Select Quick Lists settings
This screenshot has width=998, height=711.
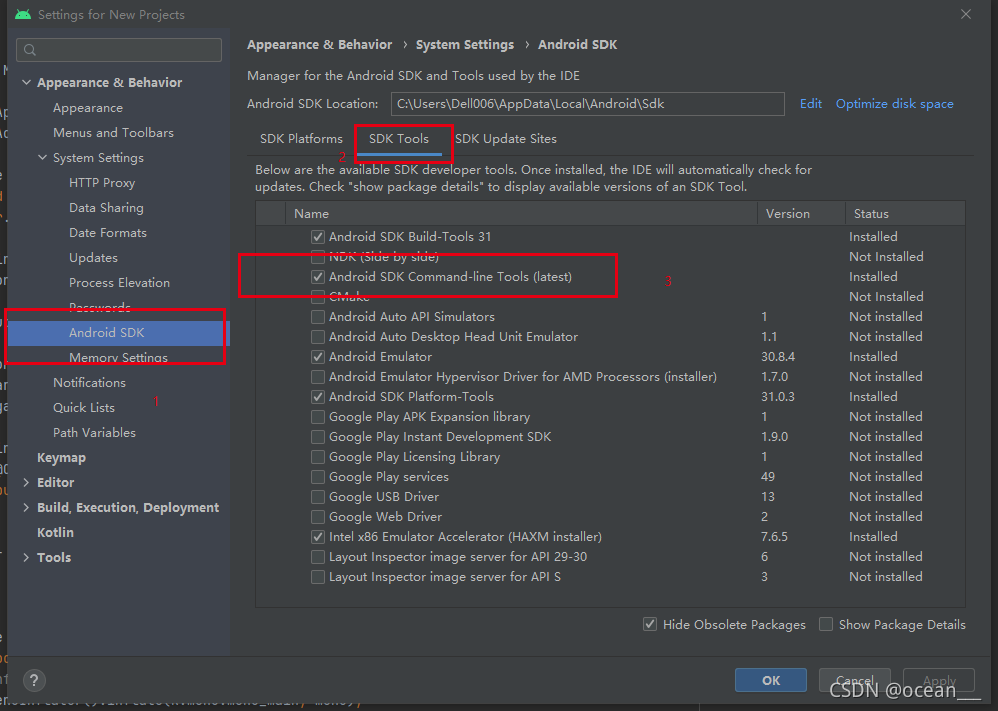pos(83,407)
